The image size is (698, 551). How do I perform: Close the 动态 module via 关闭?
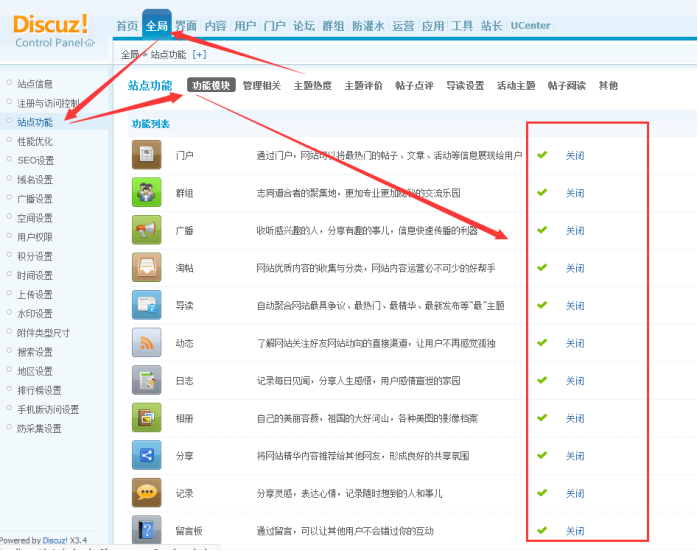pyautogui.click(x=575, y=344)
